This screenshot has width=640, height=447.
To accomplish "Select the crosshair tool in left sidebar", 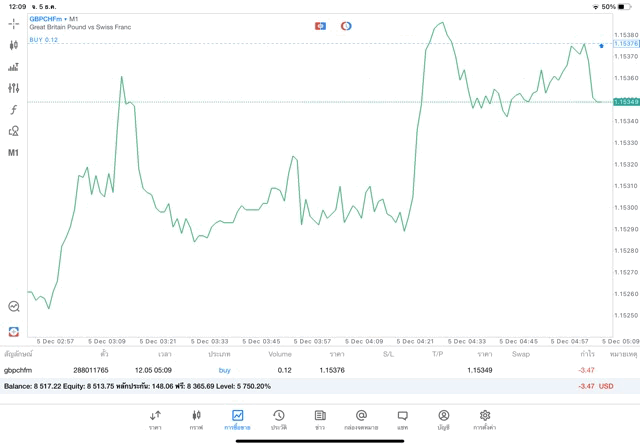I will point(13,24).
